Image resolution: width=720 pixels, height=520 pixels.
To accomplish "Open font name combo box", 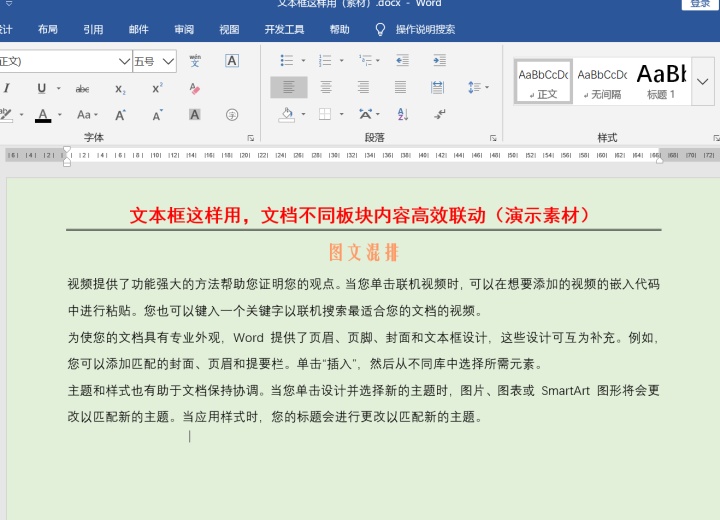I will [x=66, y=61].
